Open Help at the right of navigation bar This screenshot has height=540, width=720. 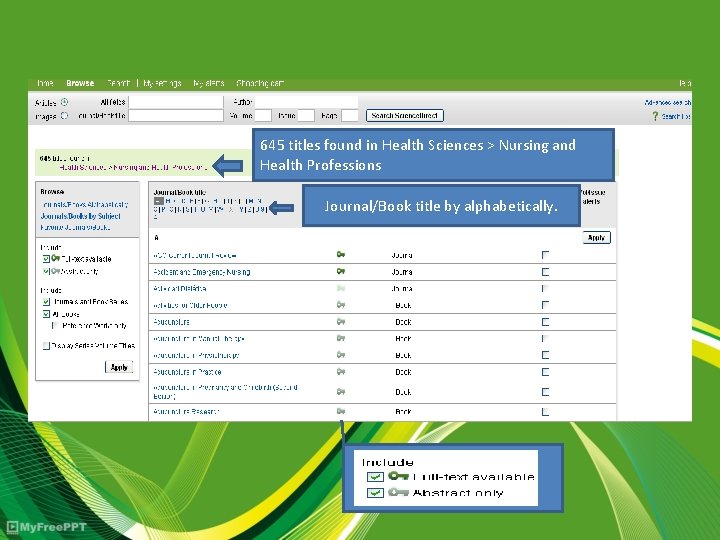(x=685, y=83)
